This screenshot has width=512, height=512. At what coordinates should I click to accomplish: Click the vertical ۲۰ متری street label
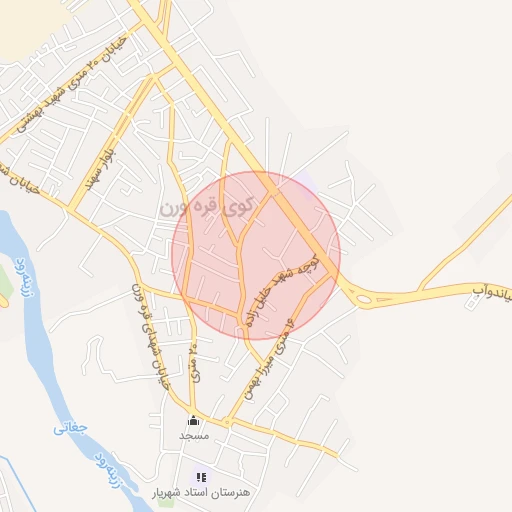195,363
